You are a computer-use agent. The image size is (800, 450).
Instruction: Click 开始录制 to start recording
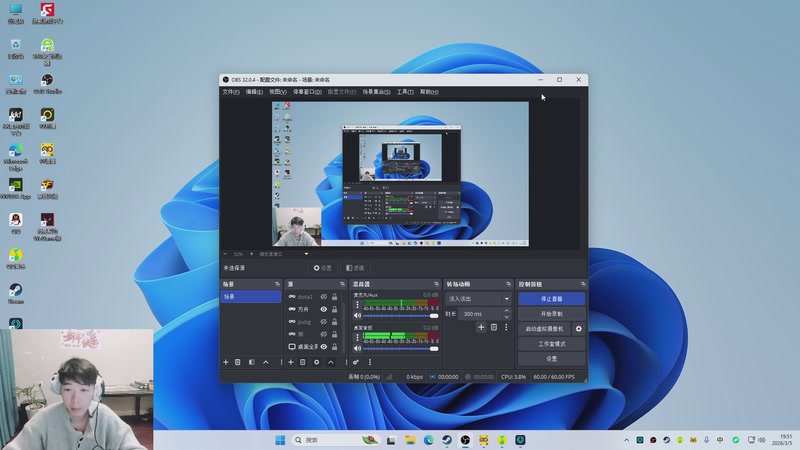pyautogui.click(x=552, y=314)
